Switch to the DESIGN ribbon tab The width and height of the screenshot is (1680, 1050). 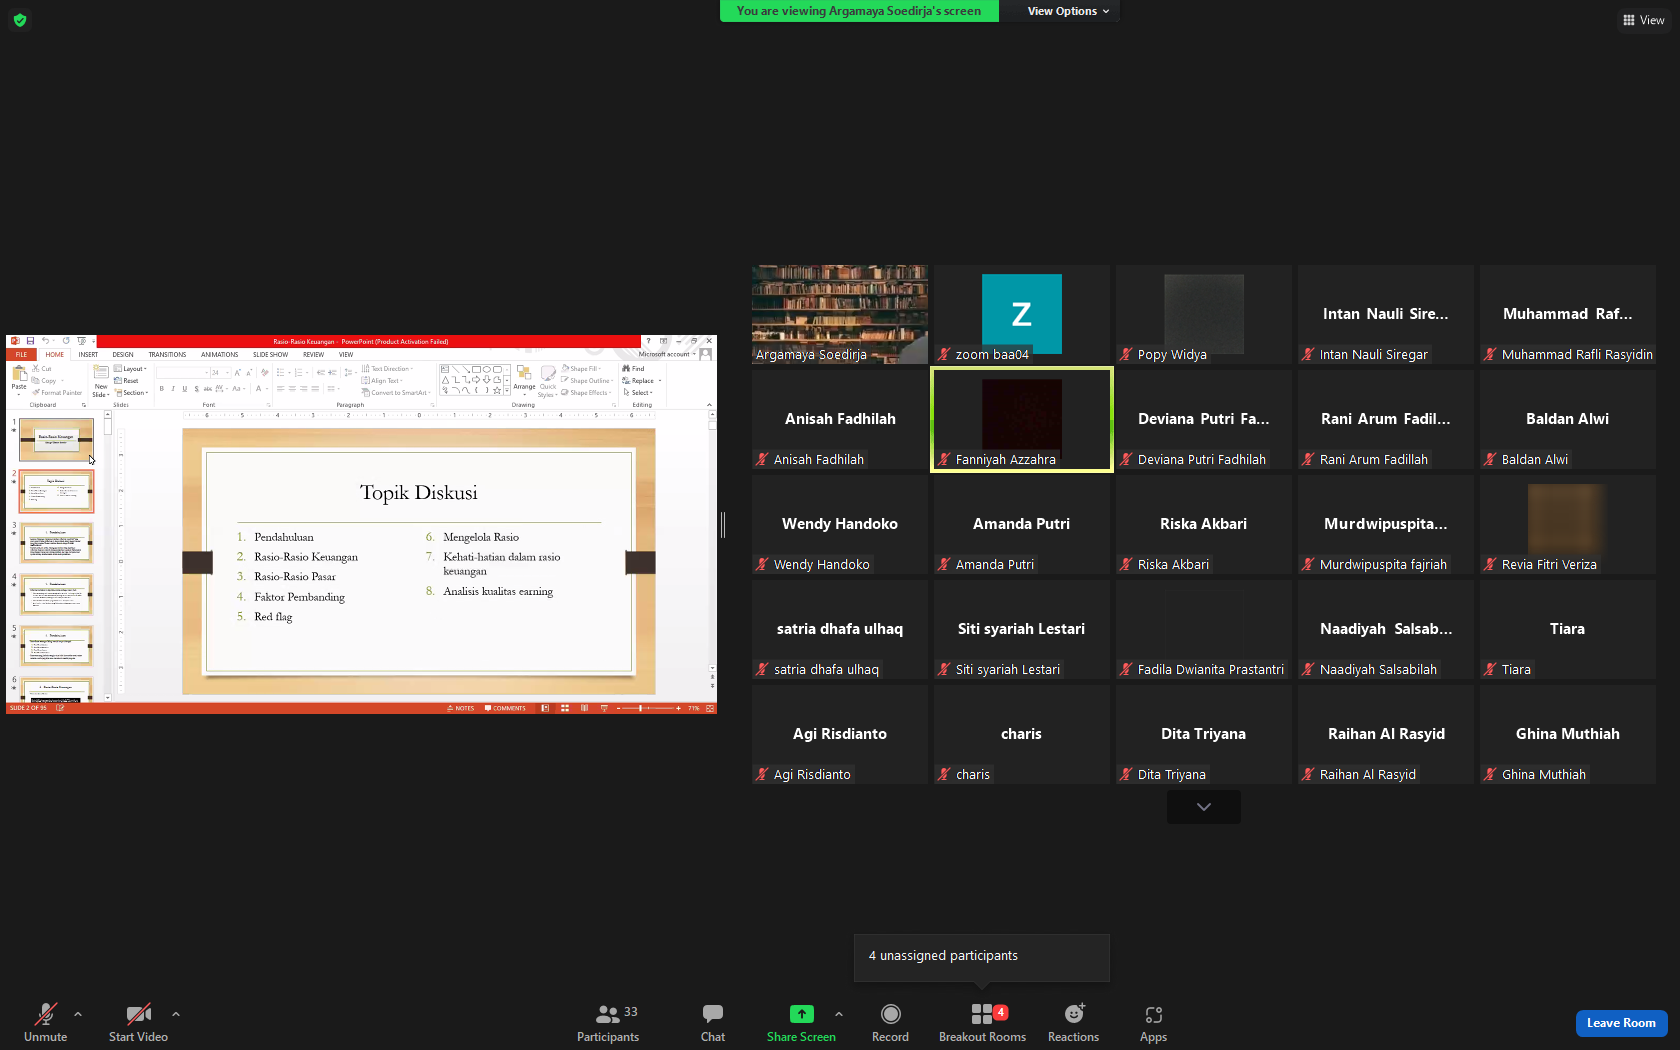123,354
